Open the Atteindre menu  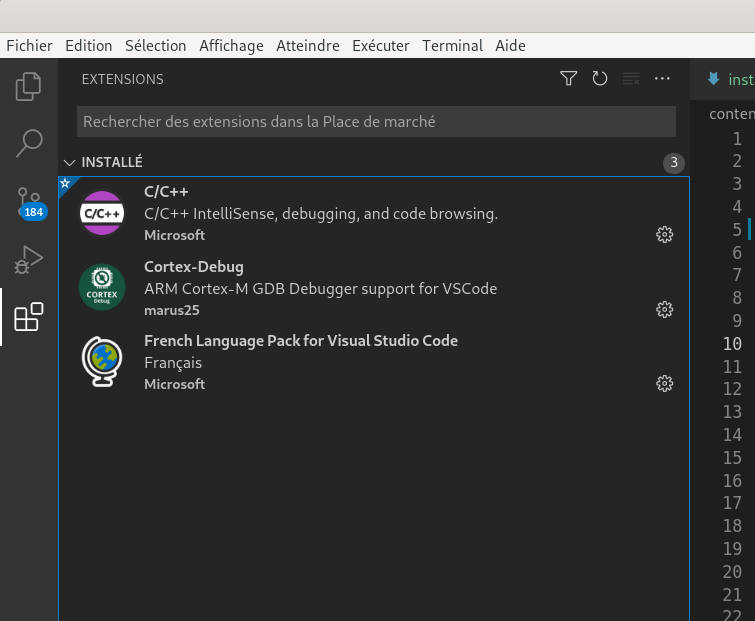click(308, 46)
